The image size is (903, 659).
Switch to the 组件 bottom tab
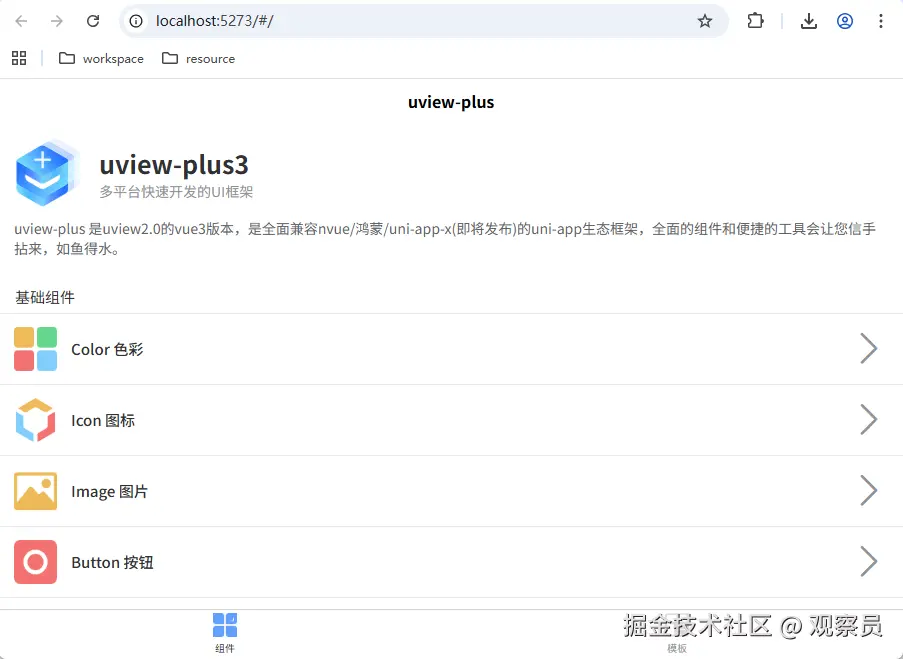(225, 633)
